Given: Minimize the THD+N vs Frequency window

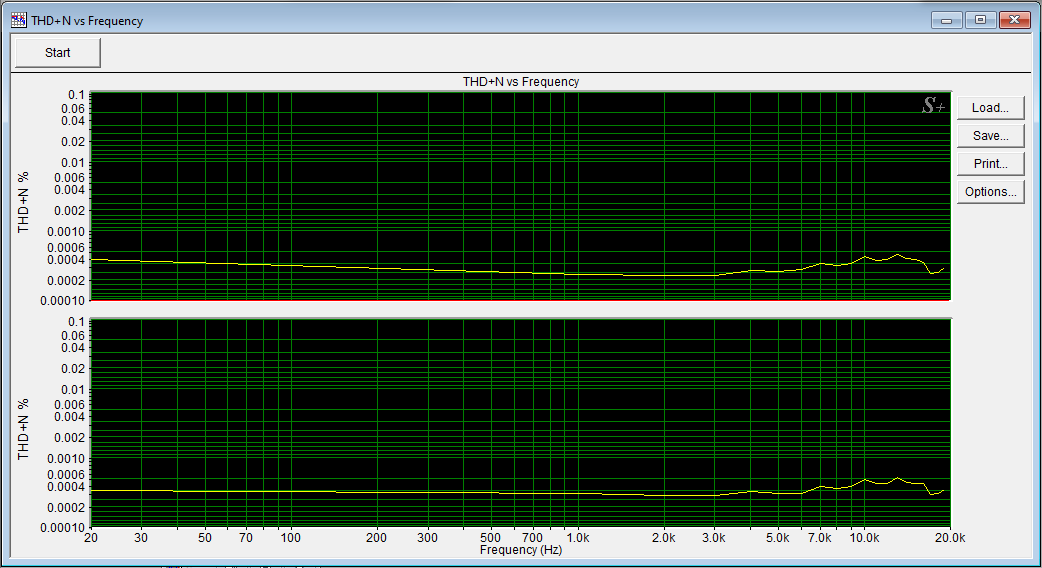Looking at the screenshot, I should point(946,20).
